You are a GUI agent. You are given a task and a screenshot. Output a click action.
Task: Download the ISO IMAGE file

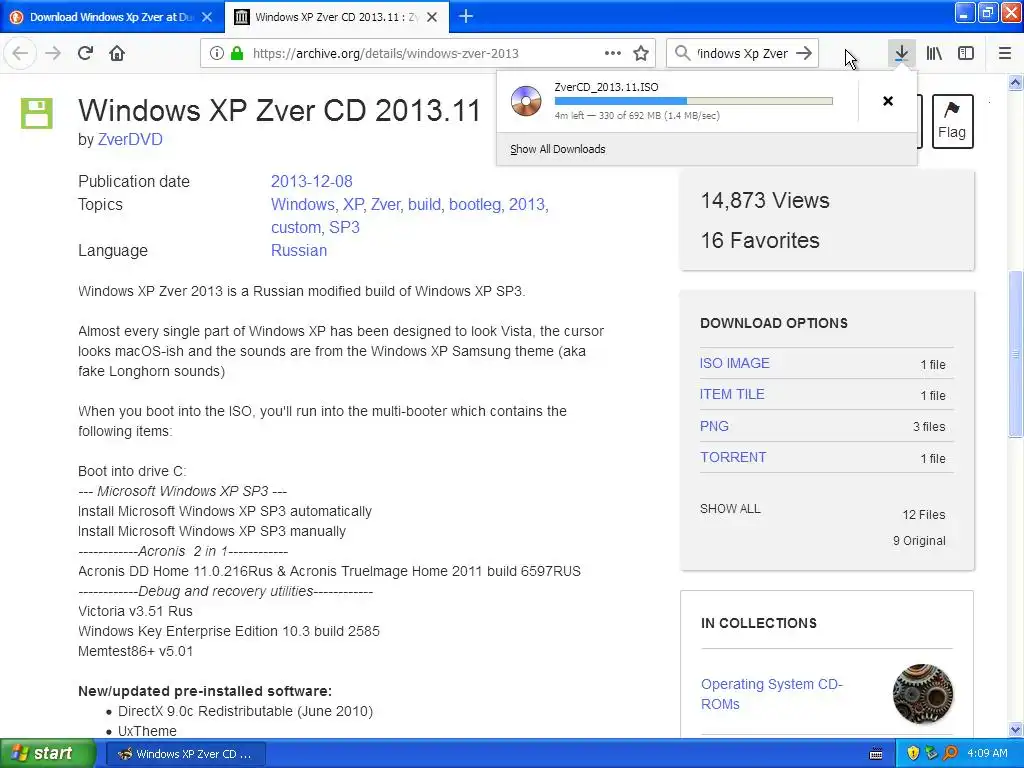735,363
